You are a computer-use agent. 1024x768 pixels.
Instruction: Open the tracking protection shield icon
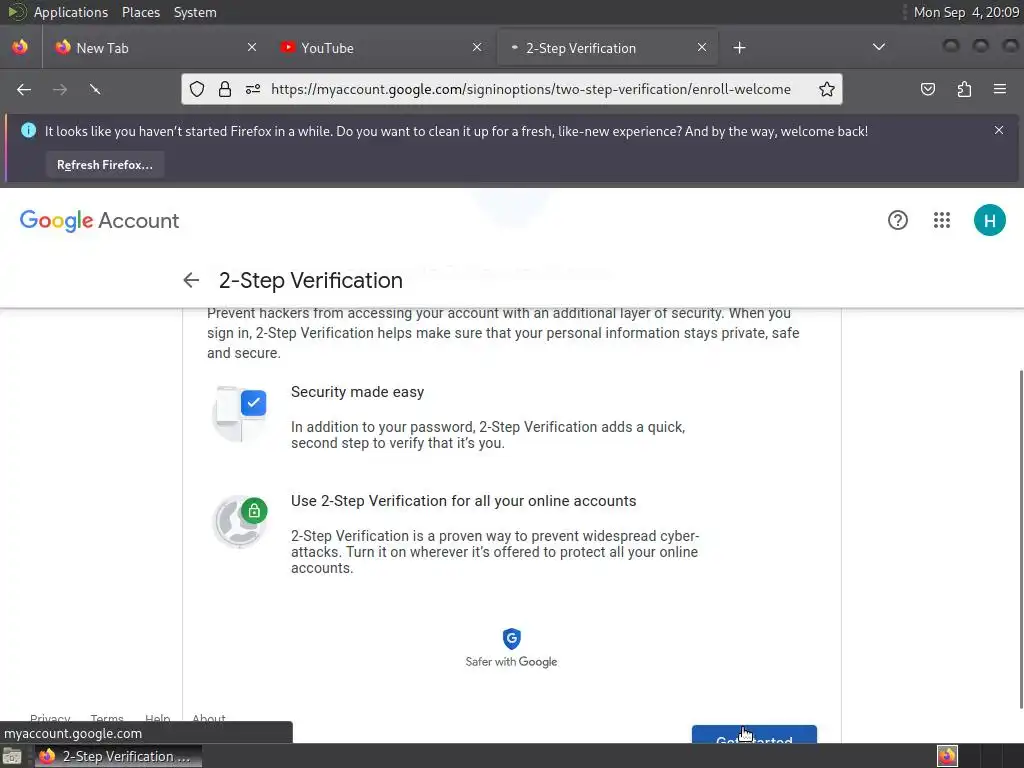pos(197,89)
